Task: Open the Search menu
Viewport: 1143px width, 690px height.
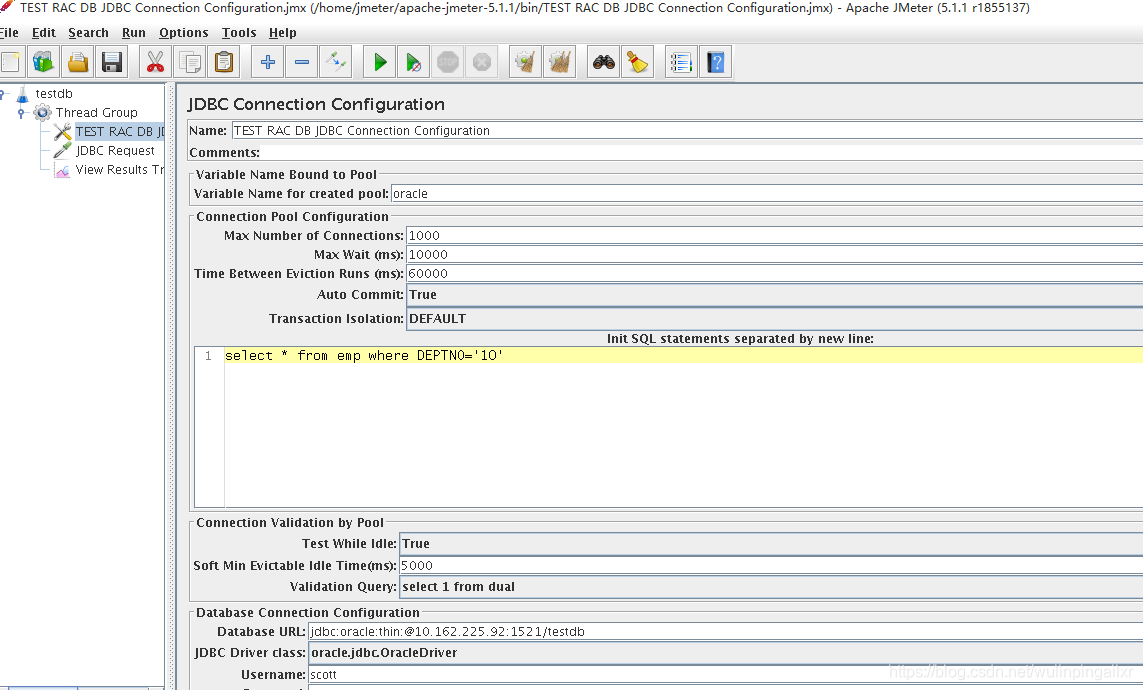Action: pyautogui.click(x=88, y=33)
